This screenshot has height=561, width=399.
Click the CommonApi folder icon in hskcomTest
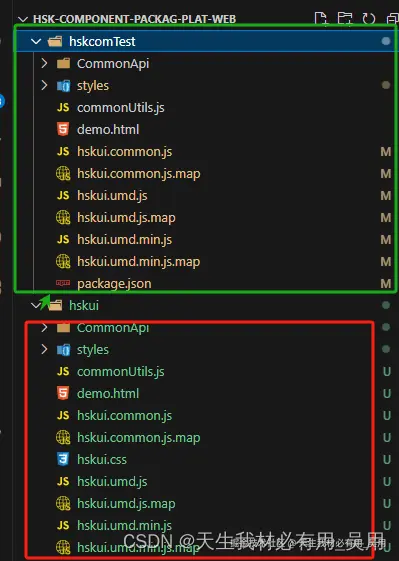click(x=63, y=64)
